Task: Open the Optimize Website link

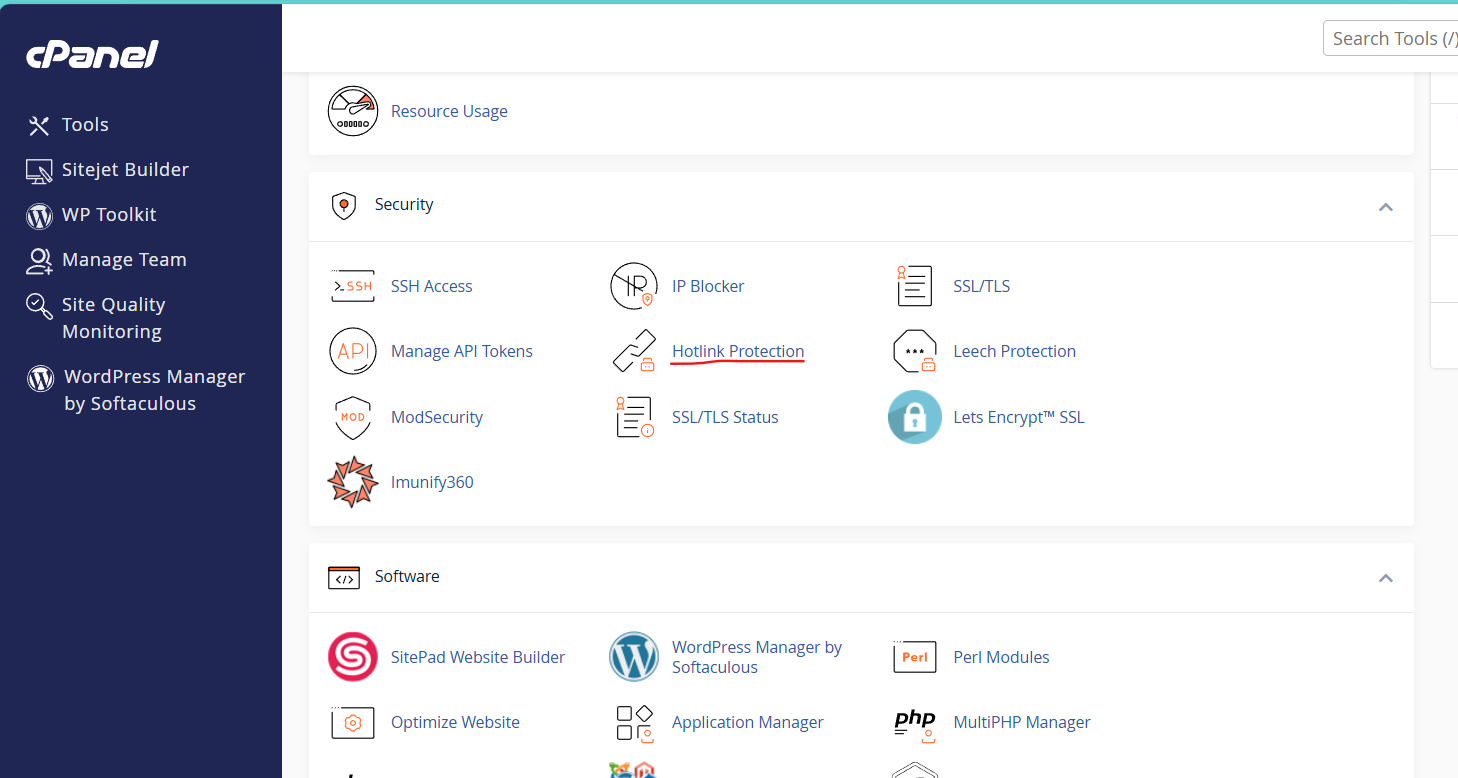Action: 455,722
